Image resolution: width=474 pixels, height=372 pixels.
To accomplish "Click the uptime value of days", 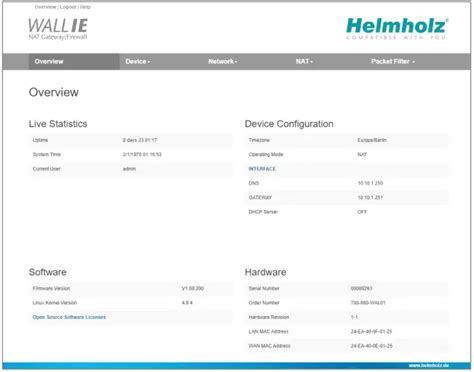I will (x=140, y=140).
